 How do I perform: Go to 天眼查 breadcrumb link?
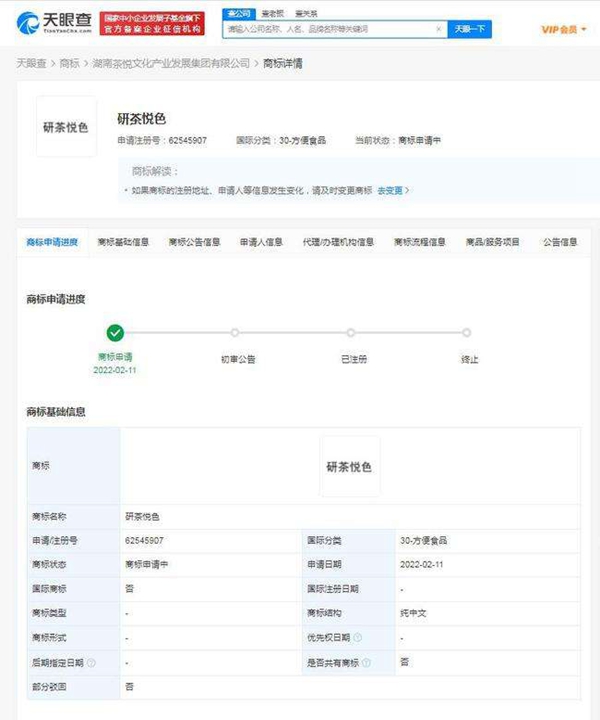31,63
